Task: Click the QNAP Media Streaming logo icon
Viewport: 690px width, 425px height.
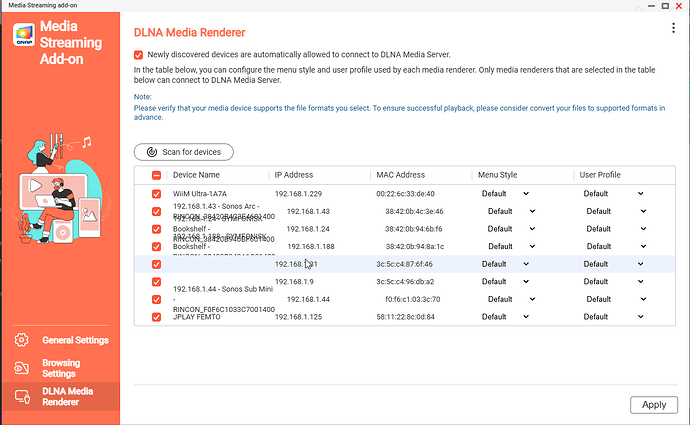Action: click(x=24, y=35)
